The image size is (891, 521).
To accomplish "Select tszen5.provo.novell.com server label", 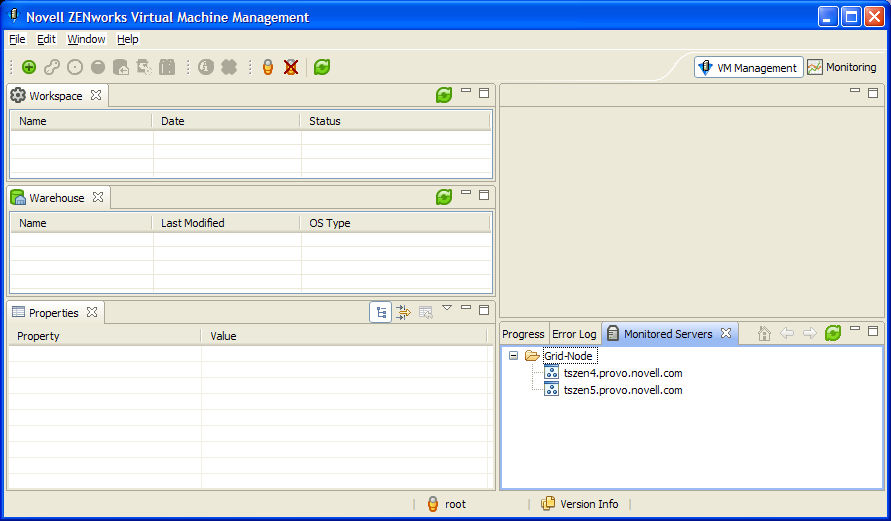I will point(623,390).
